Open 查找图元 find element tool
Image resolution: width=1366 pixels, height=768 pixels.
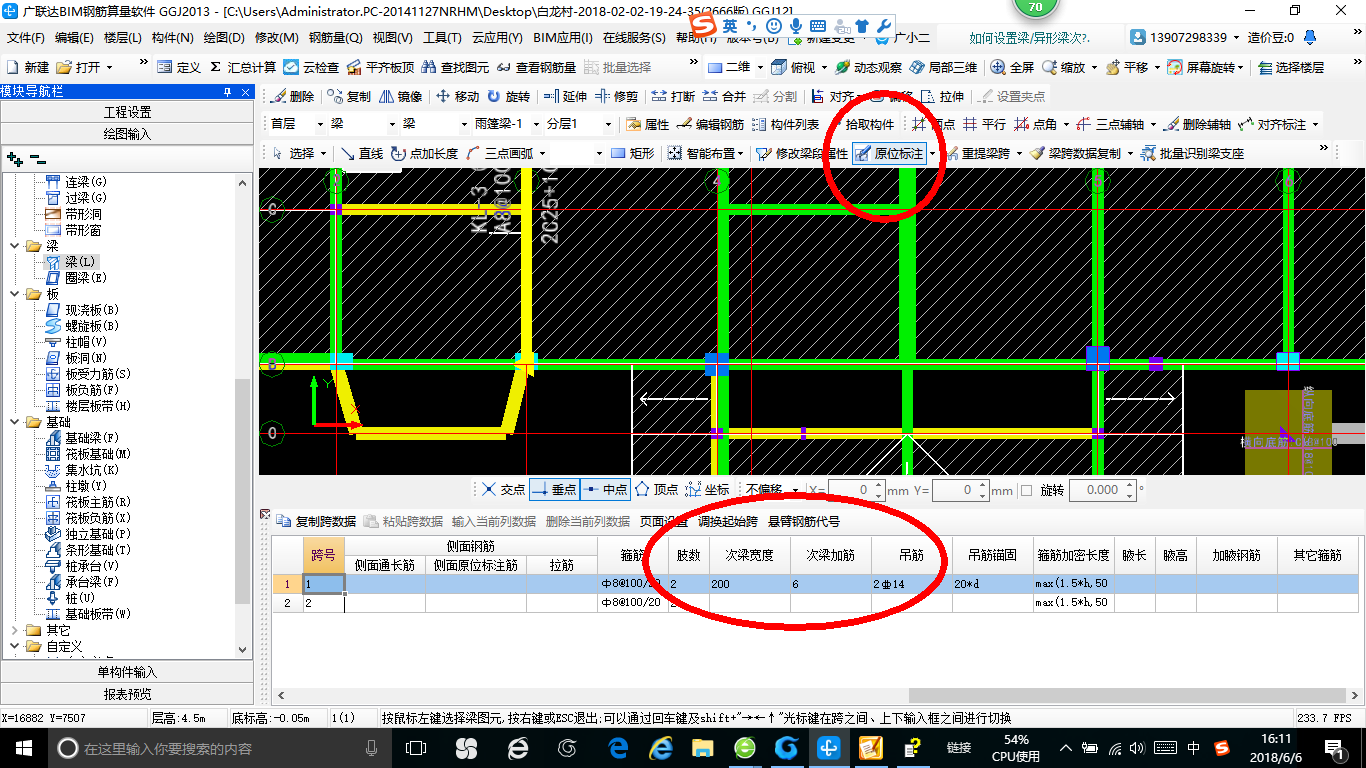click(x=454, y=67)
